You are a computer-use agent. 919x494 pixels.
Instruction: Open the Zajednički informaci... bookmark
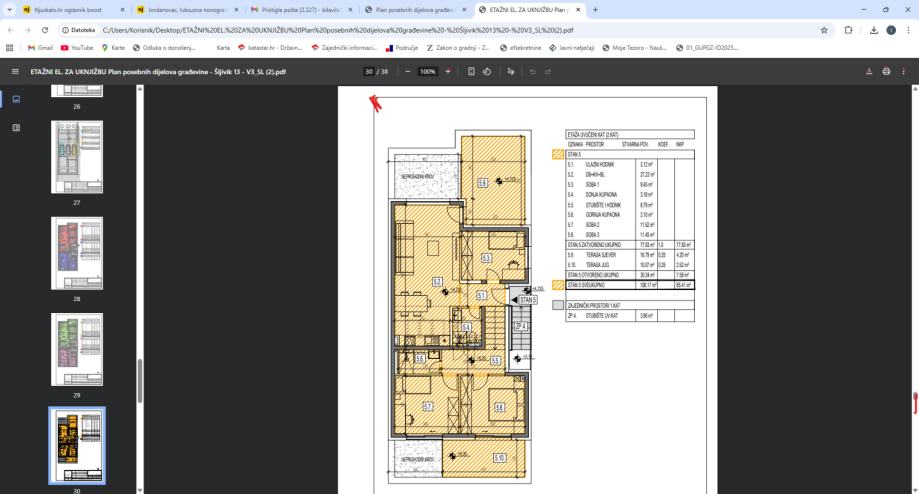click(x=345, y=47)
